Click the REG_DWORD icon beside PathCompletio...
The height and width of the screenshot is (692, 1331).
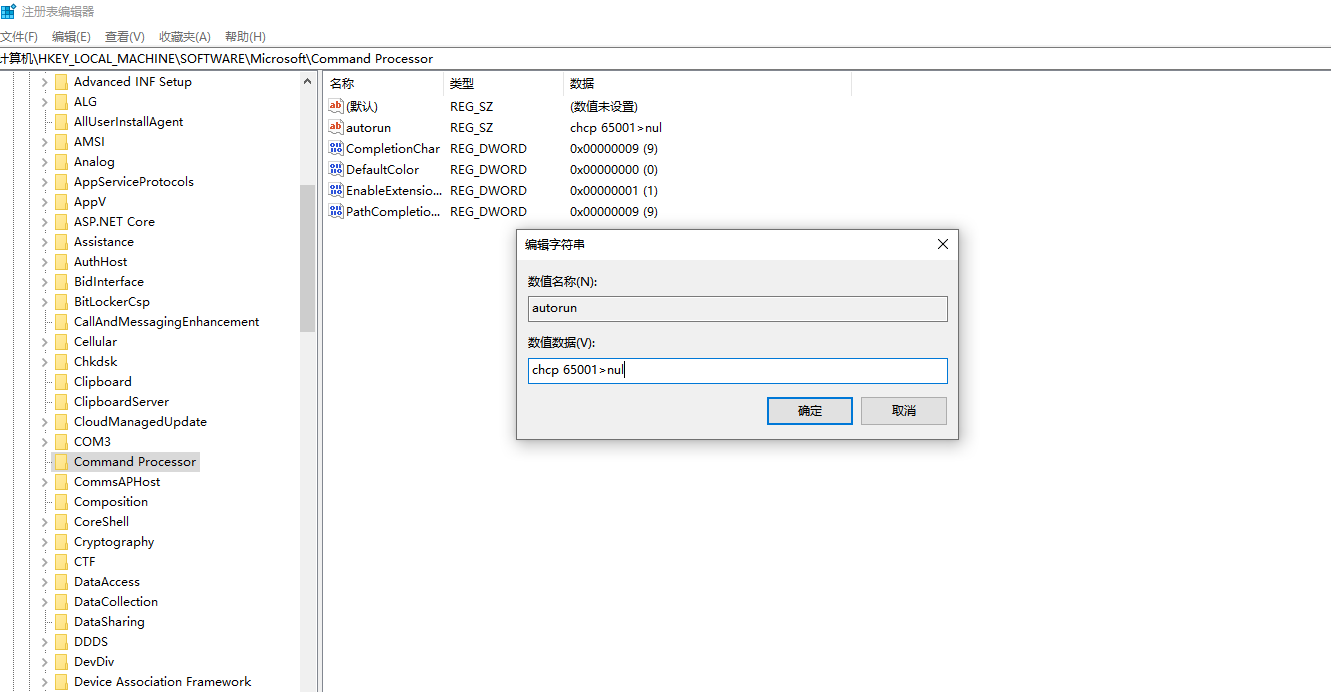pyautogui.click(x=336, y=211)
